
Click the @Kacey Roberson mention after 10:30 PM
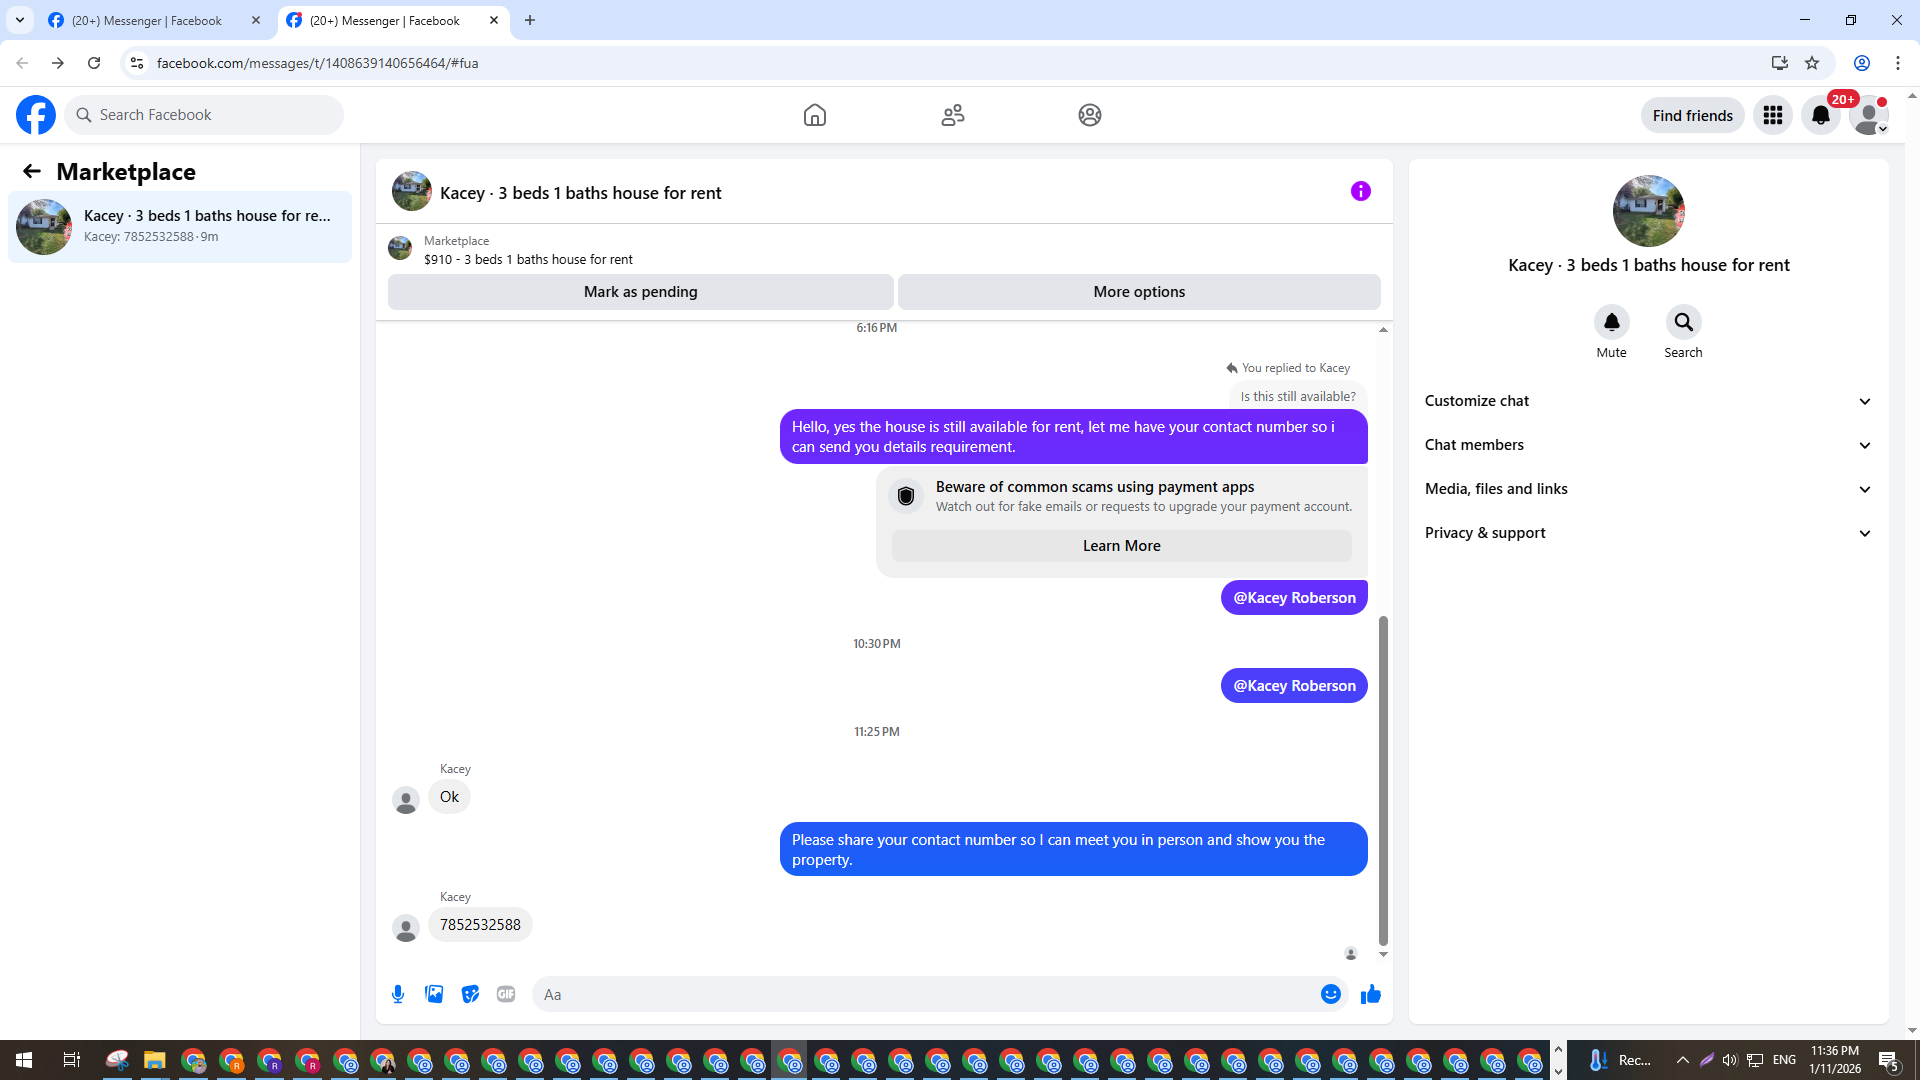pos(1294,686)
